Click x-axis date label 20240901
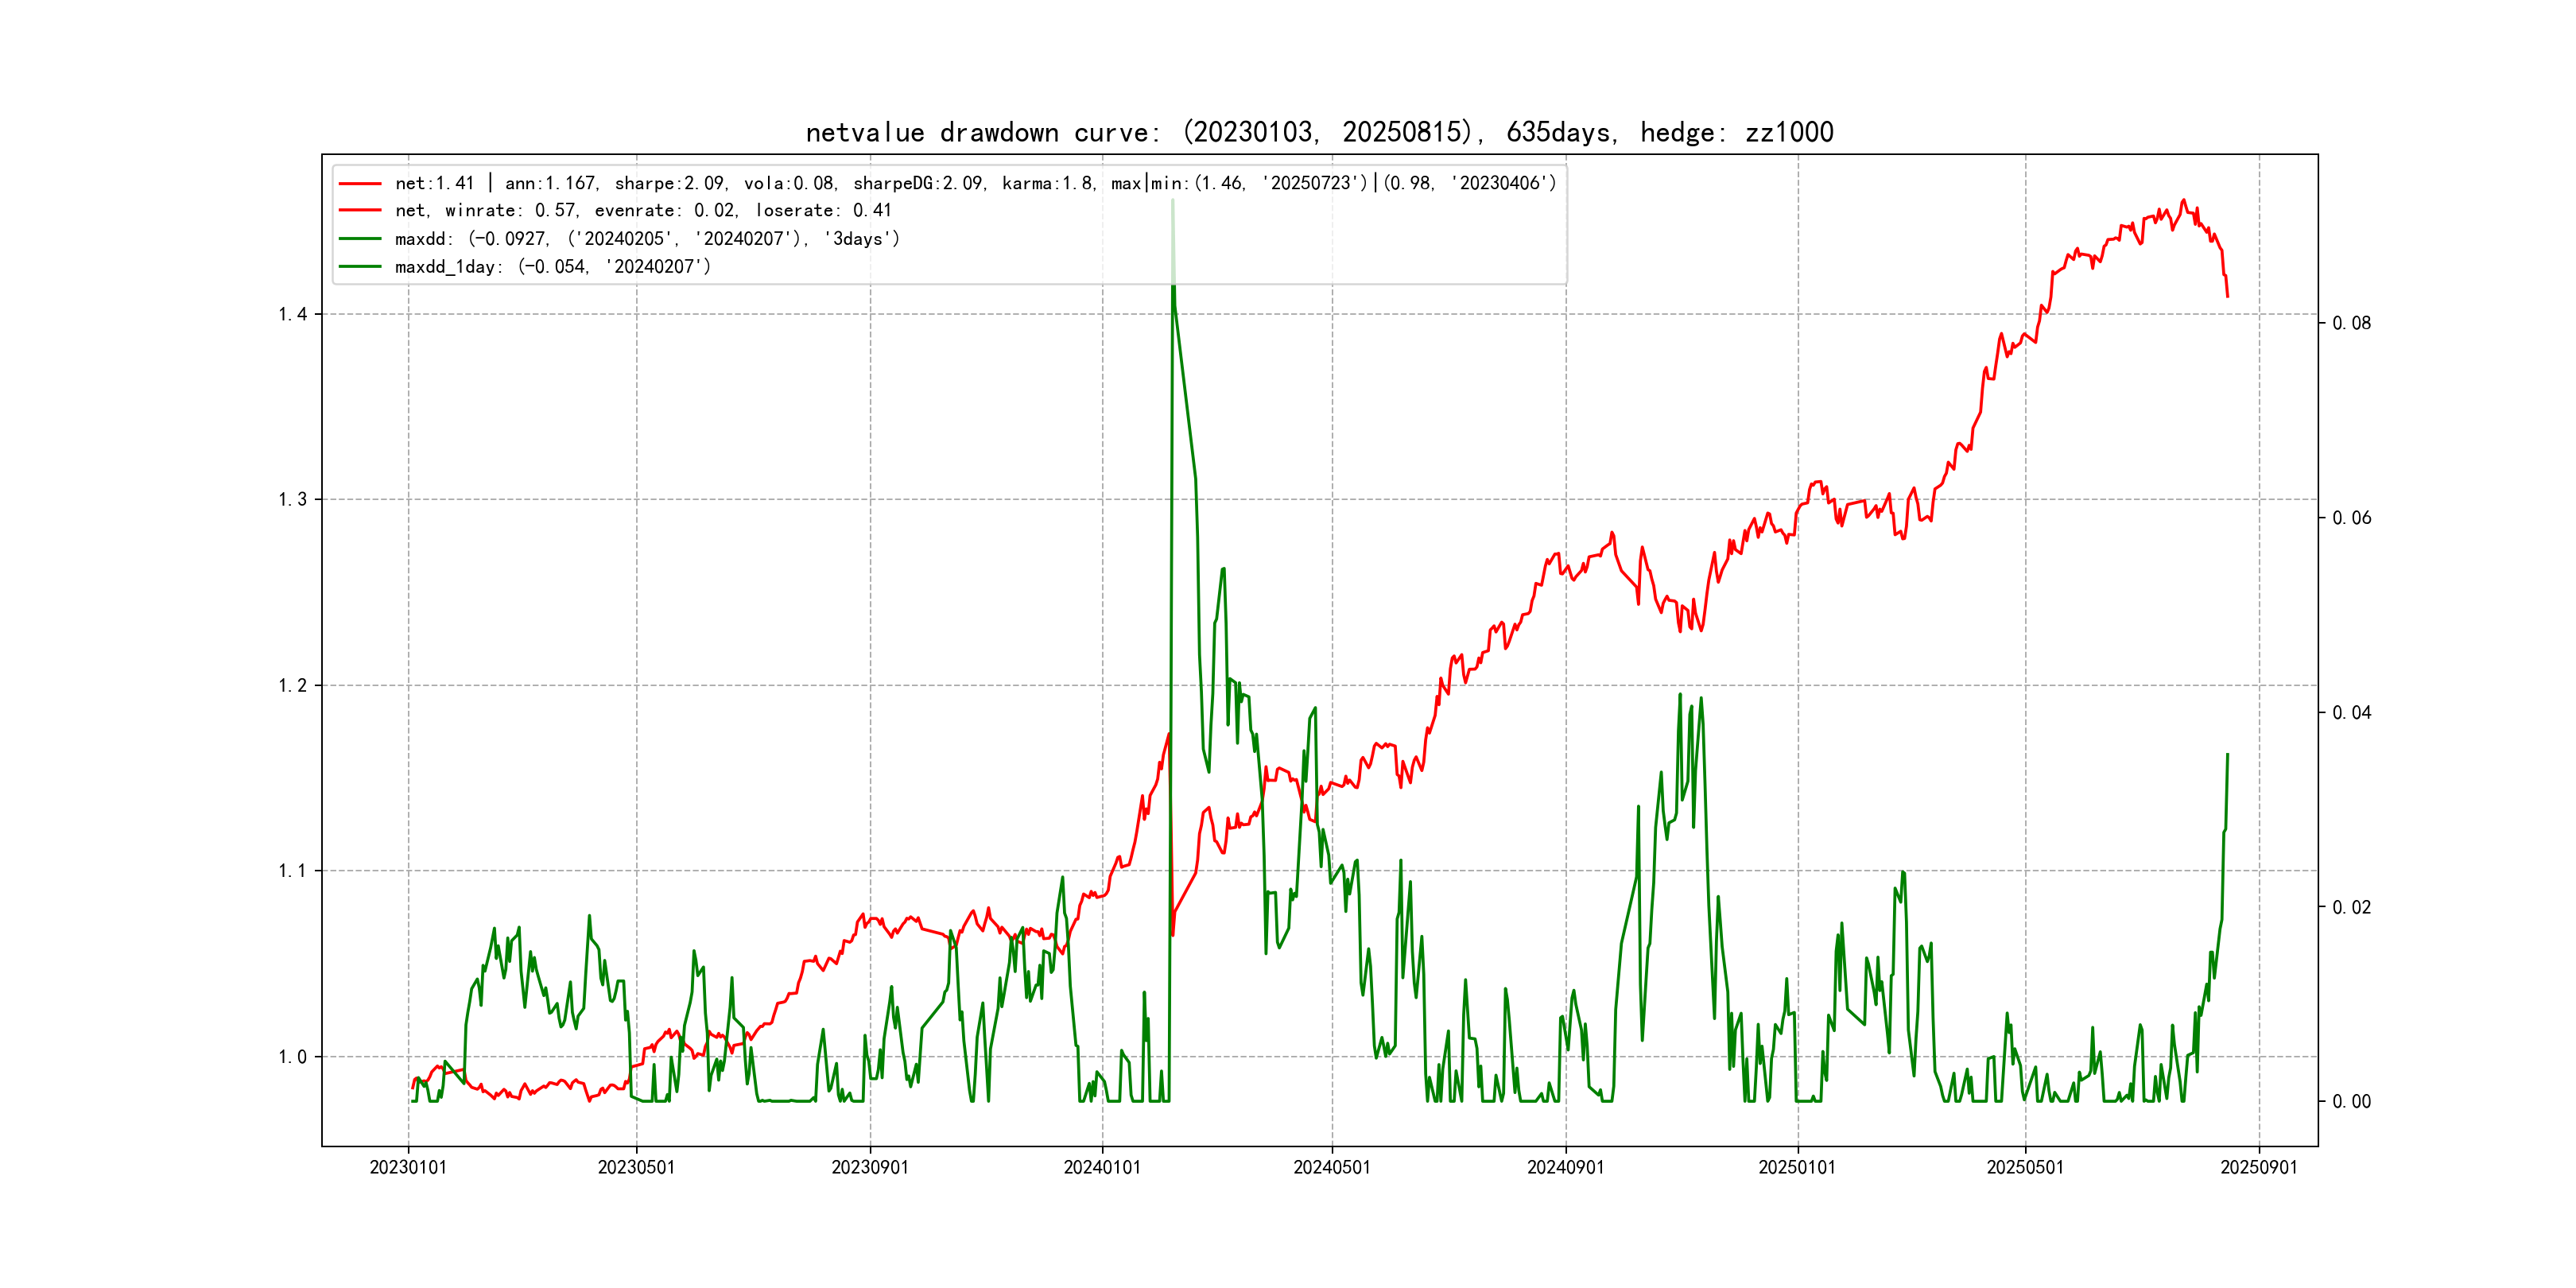This screenshot has height=1288, width=2576. pos(1565,1168)
